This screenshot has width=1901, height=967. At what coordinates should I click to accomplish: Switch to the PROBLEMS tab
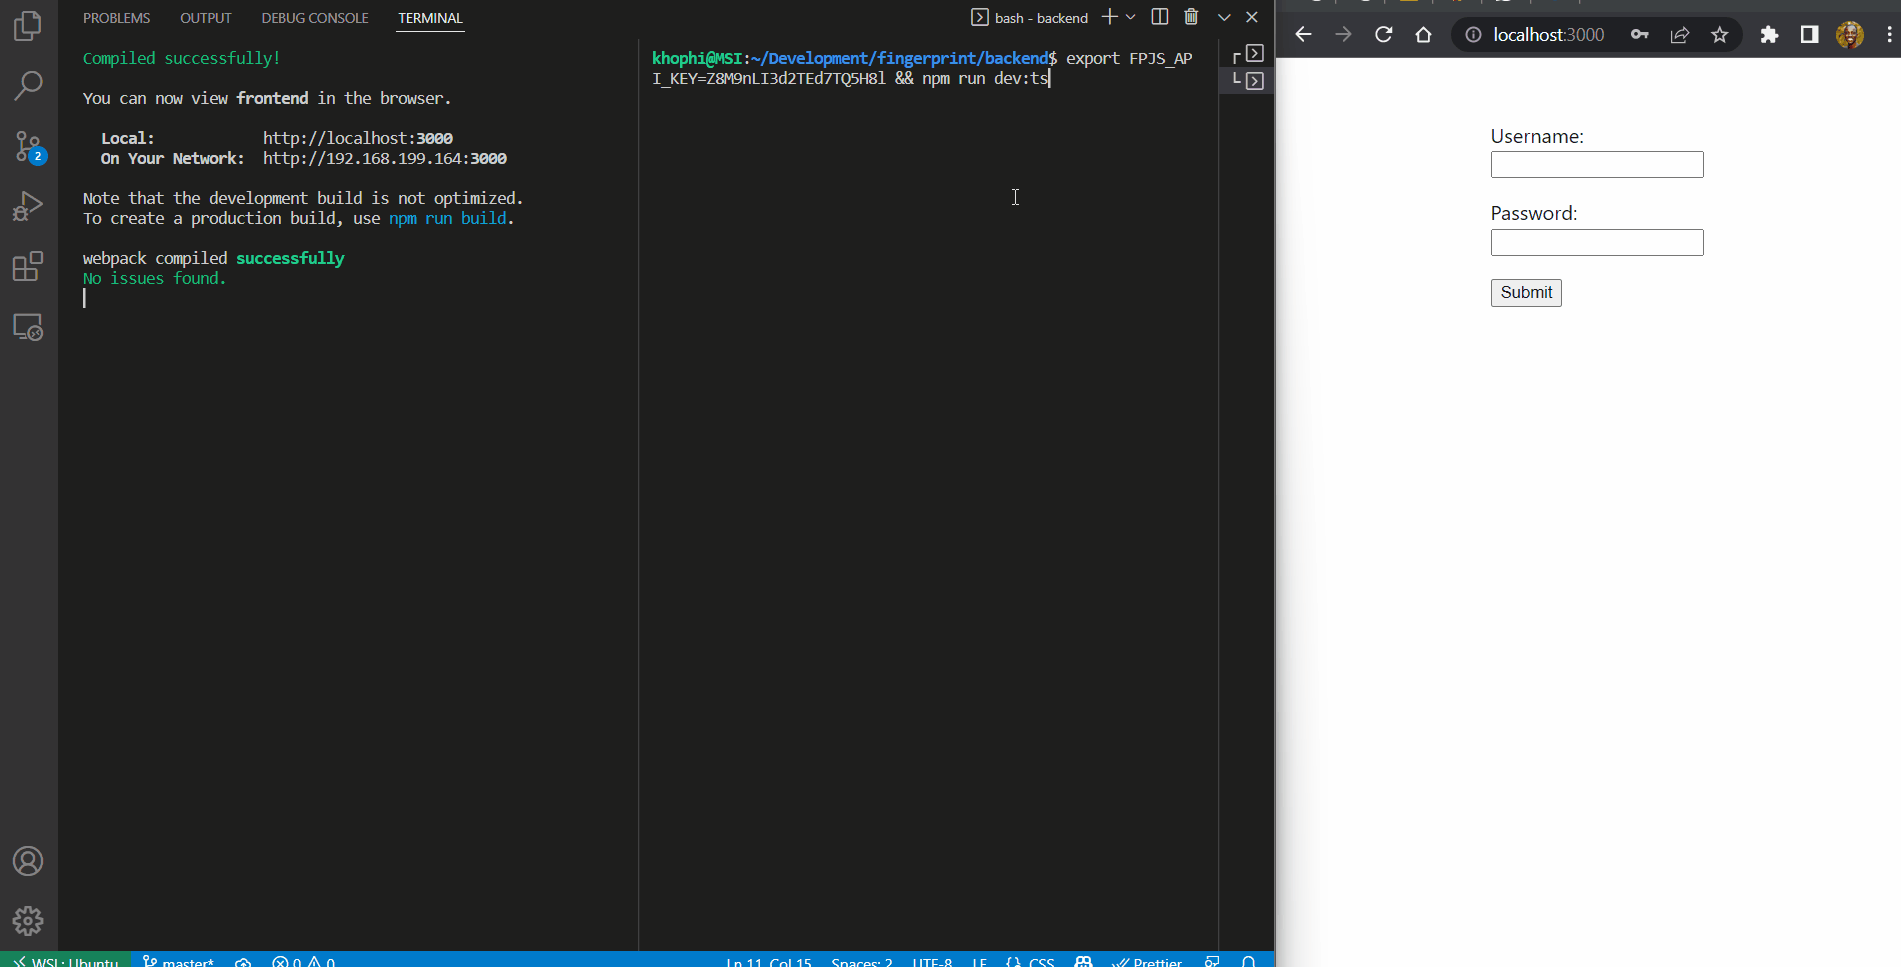coord(116,18)
